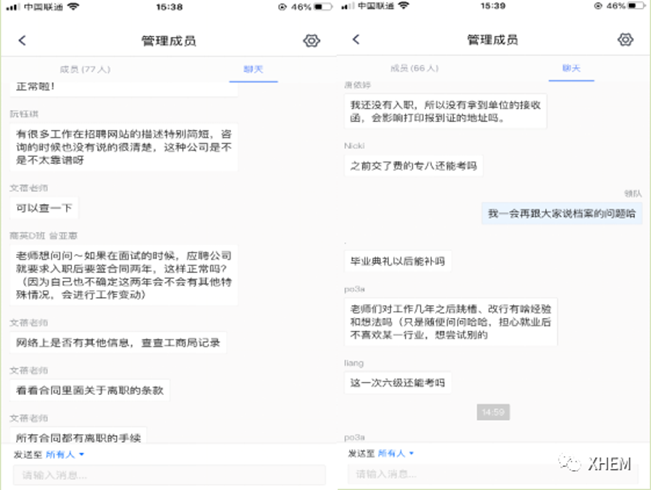Click the WeChat logo beside XHEM watermark
Screen dimensions: 651x490
click(569, 464)
